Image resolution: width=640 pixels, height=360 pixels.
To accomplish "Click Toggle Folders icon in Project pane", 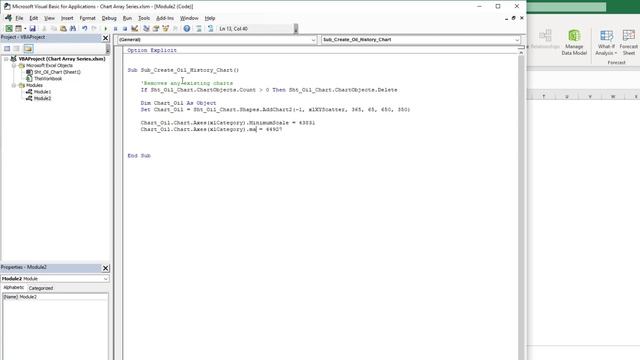I will click(x=28, y=49).
